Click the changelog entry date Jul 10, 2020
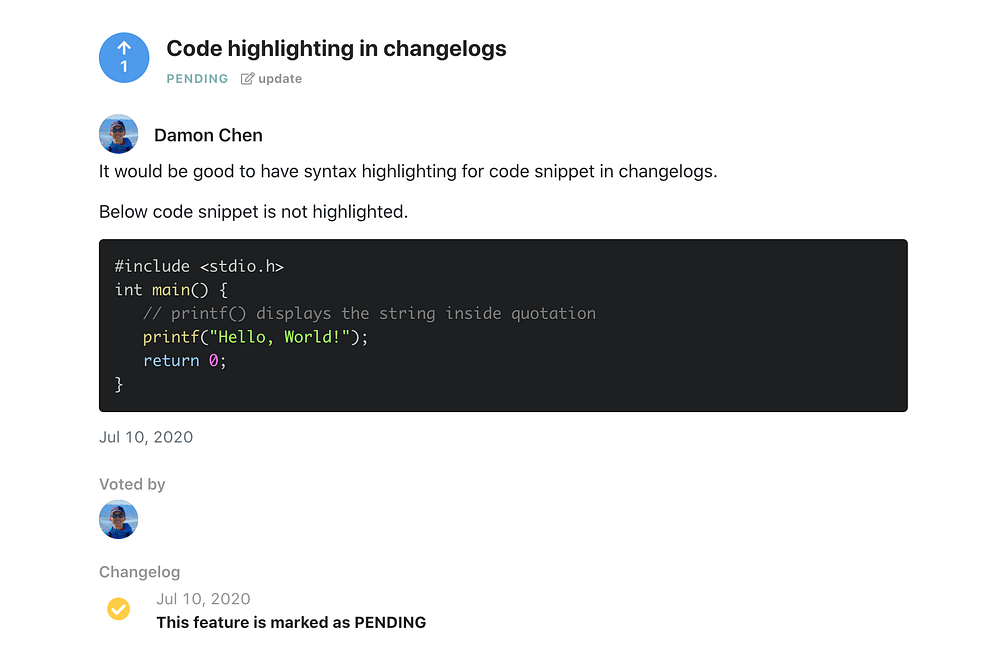The height and width of the screenshot is (649, 1000). click(x=203, y=599)
